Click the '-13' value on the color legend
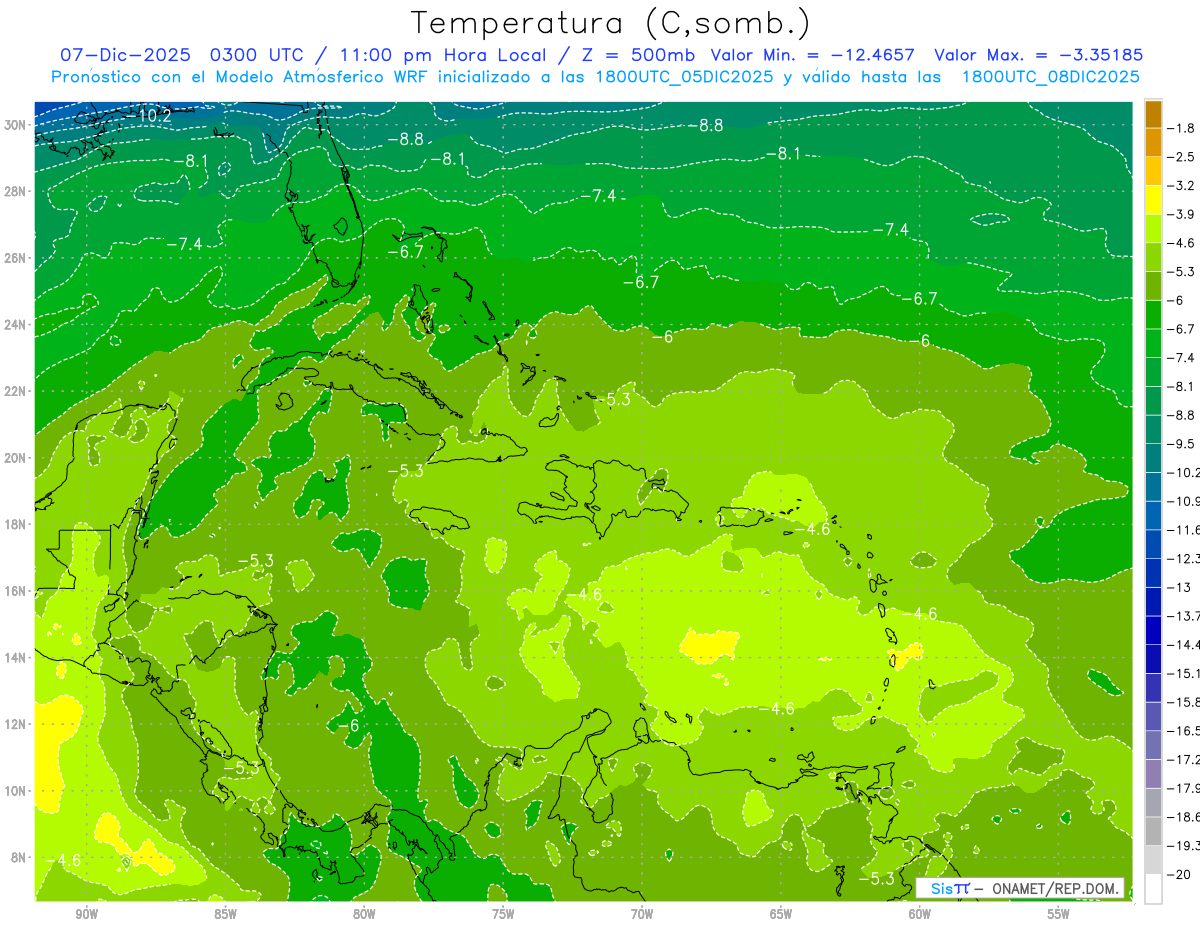 [1179, 586]
